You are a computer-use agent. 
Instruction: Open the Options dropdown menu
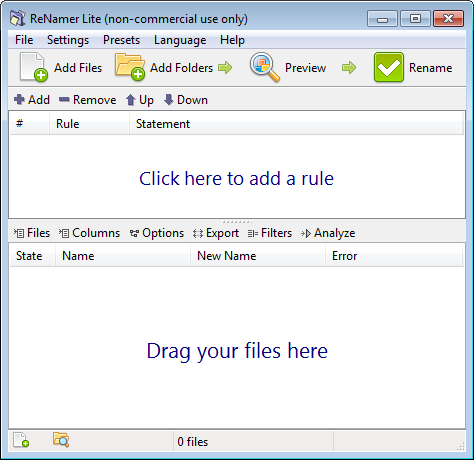point(157,233)
